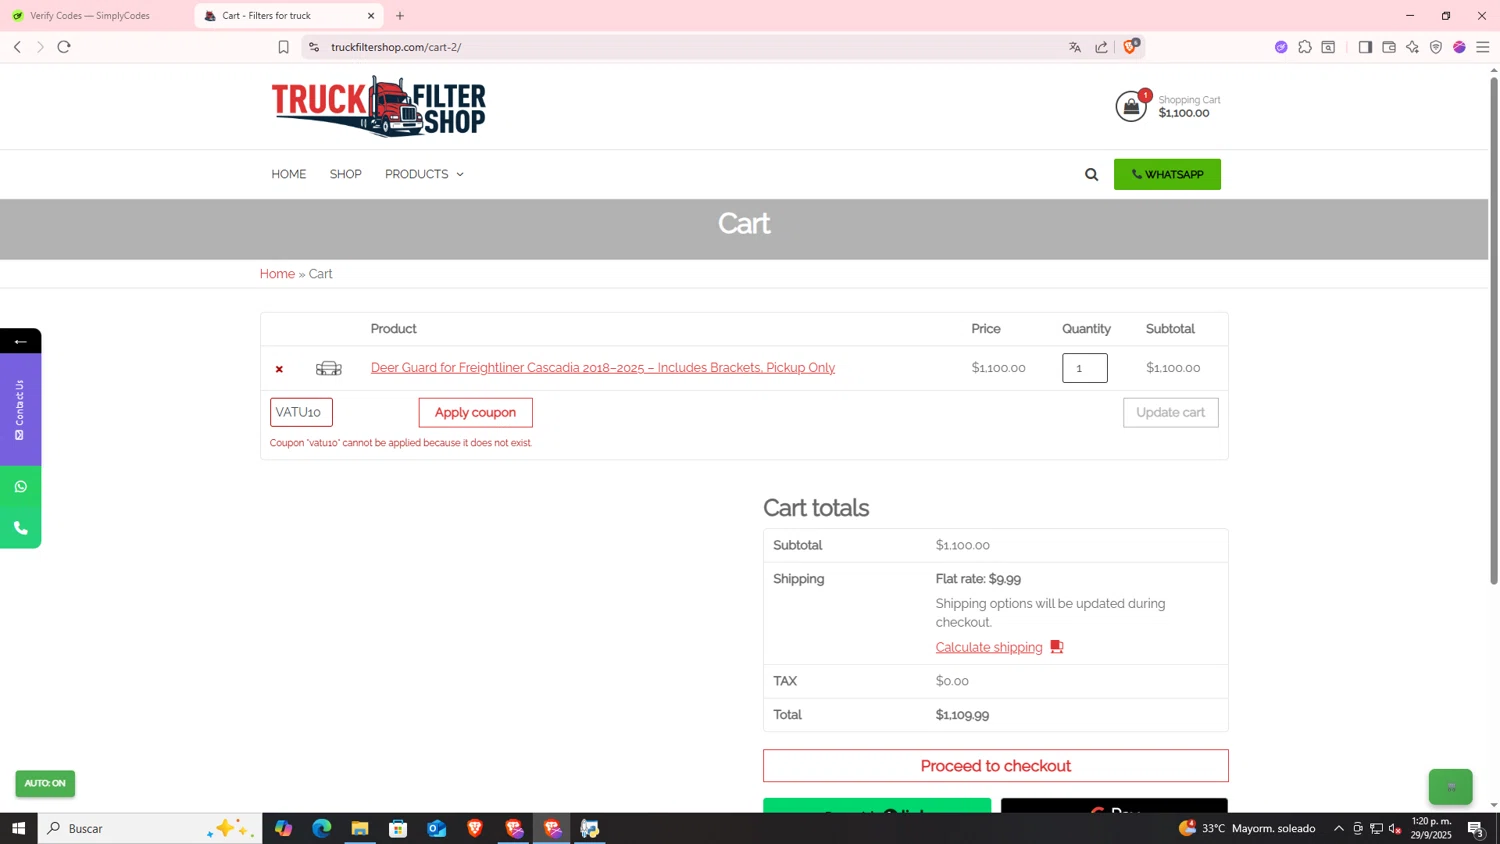Click the address bar URL
This screenshot has width=1500, height=844.
[396, 47]
